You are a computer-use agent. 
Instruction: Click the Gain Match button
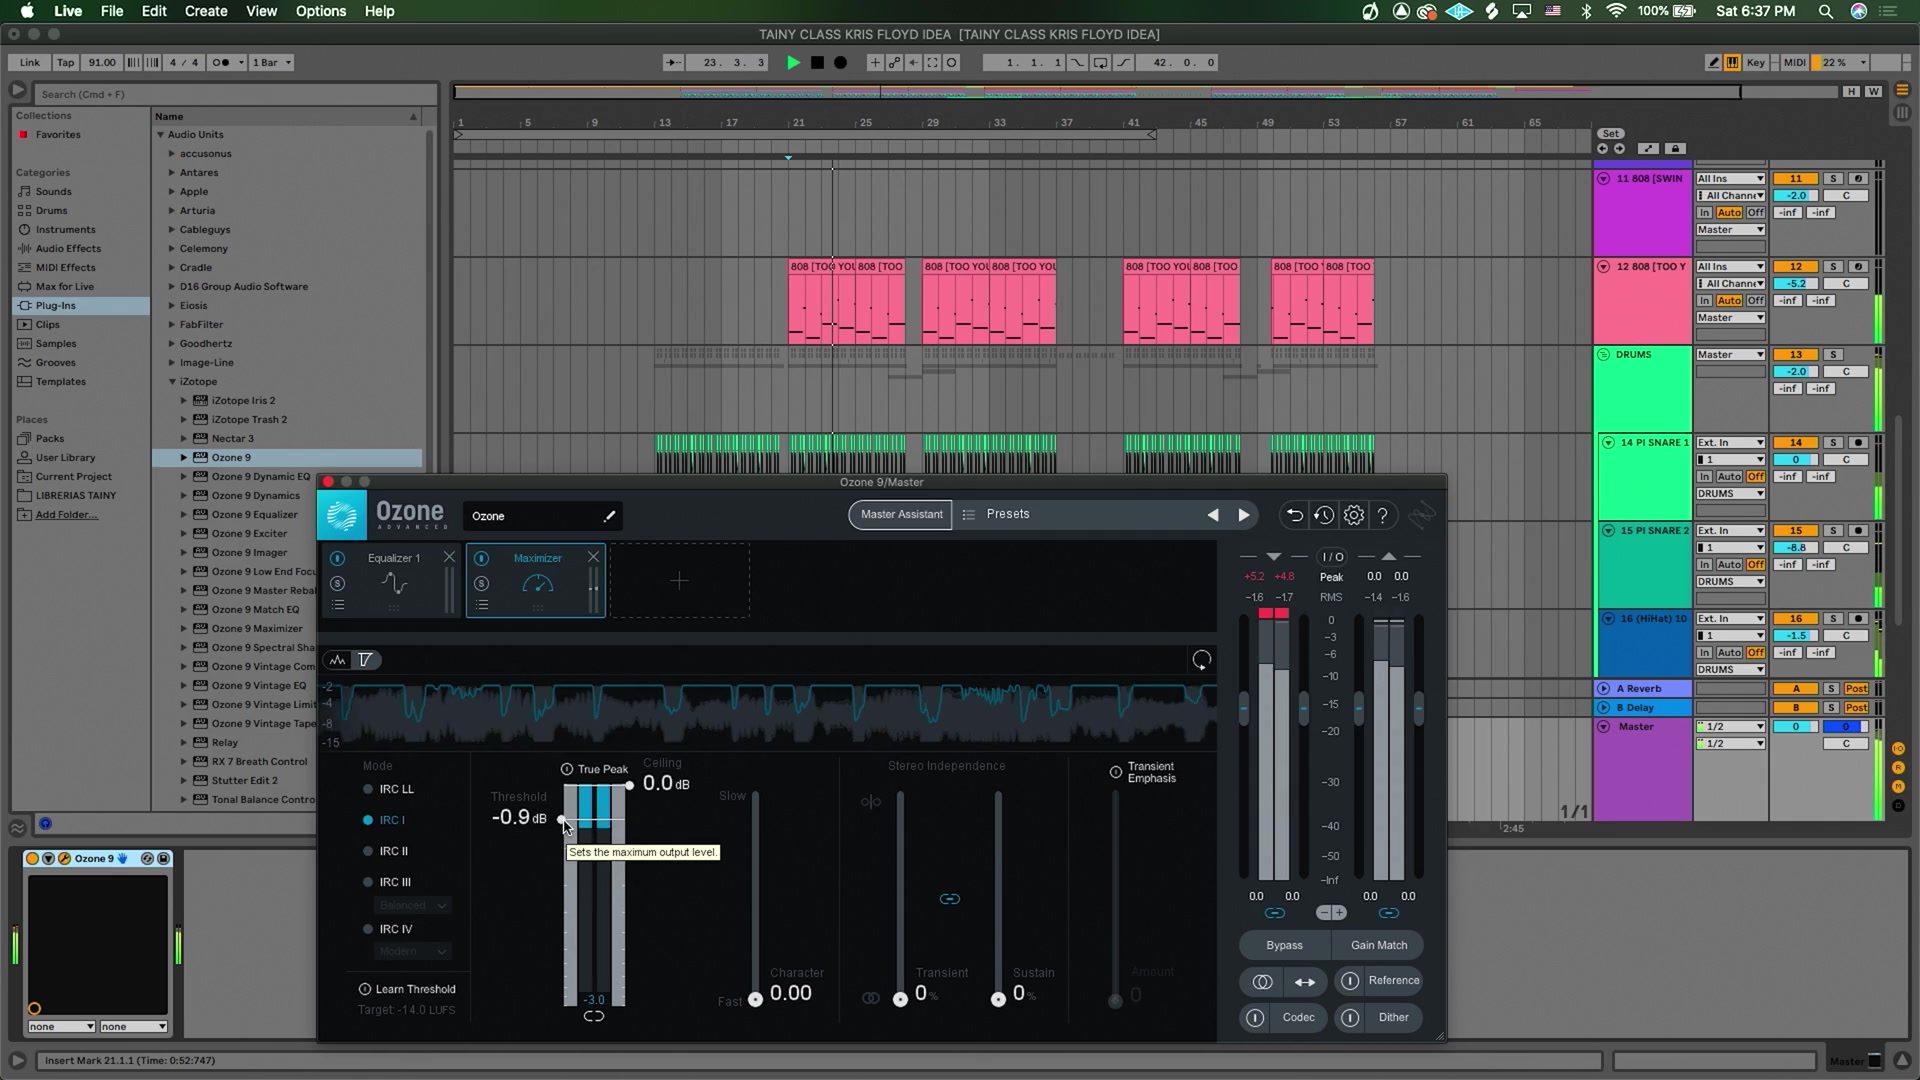click(1378, 944)
